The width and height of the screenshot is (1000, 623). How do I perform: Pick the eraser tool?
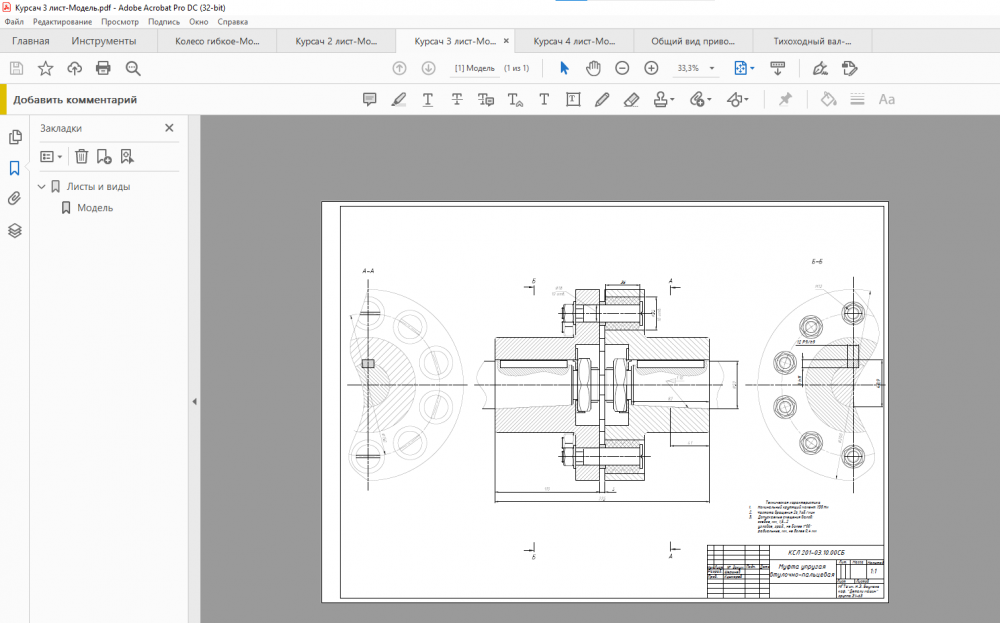point(631,100)
